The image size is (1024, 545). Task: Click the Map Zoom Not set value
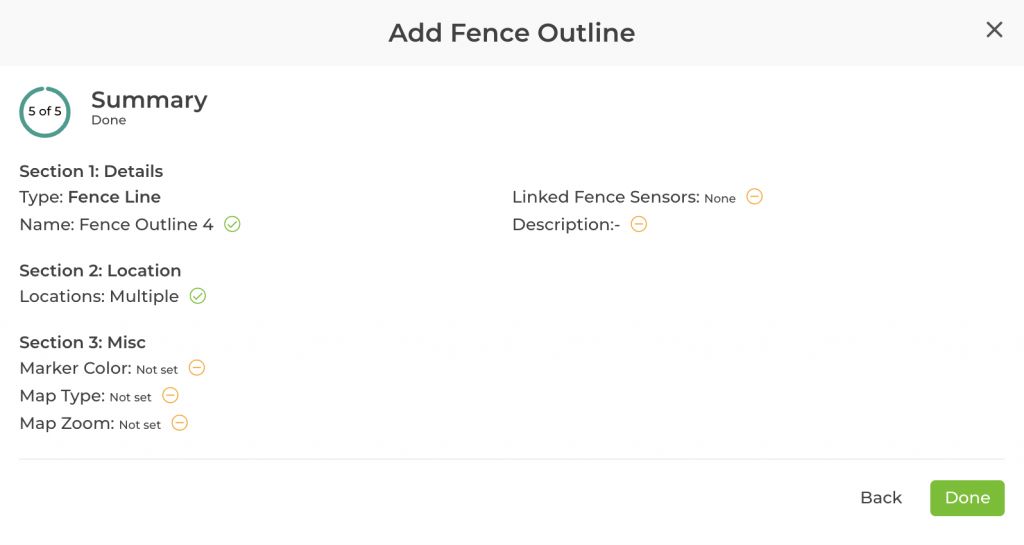pos(140,425)
